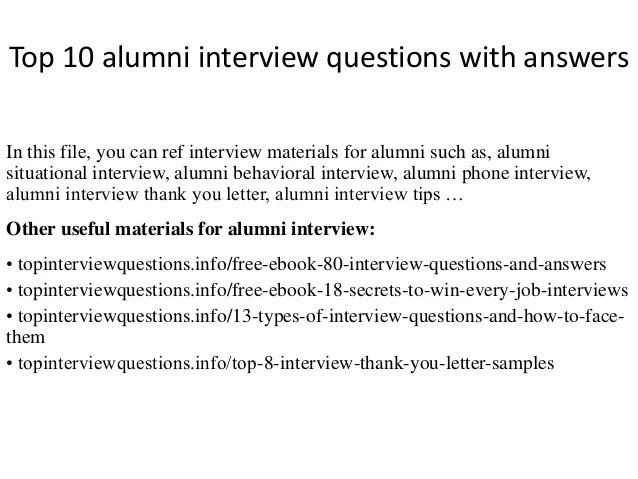Visit the top-8-interview-thank-you-letter-samples link
The image size is (638, 479).
[286, 361]
